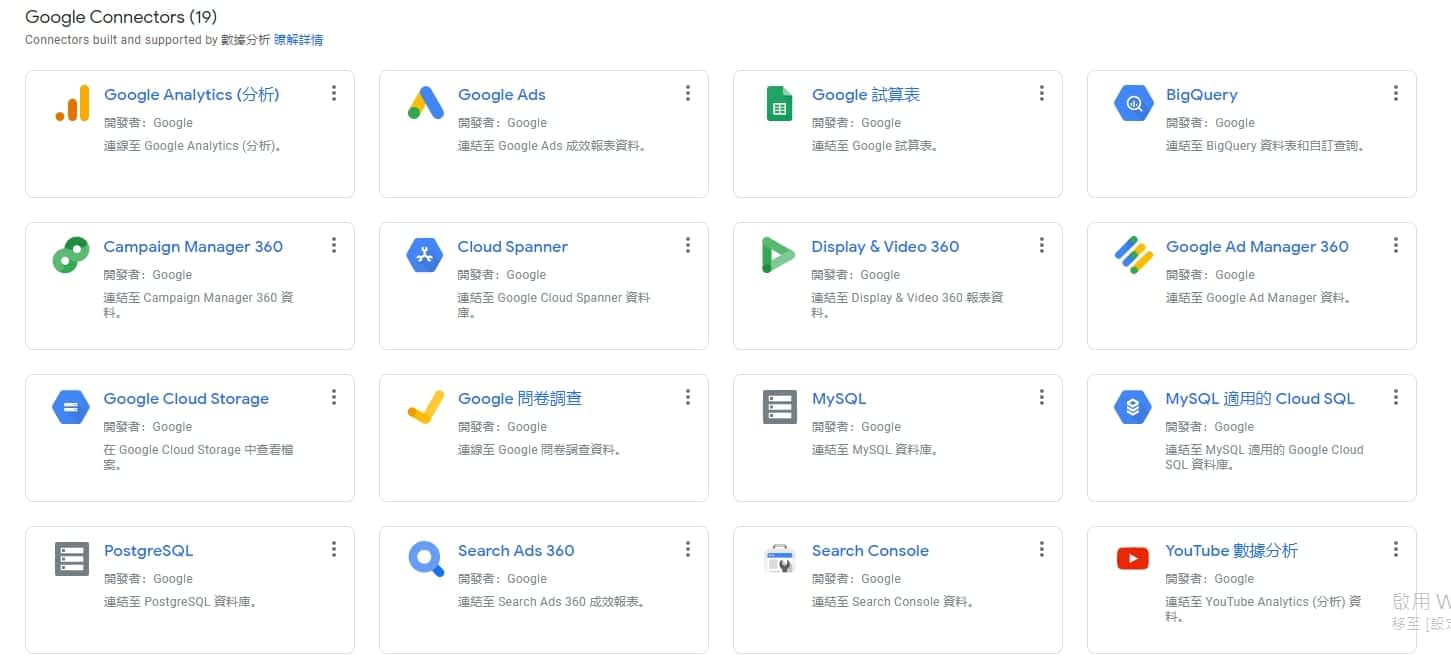This screenshot has width=1451, height=666.
Task: Click the Google Ad Manager 360 title
Action: (x=1257, y=247)
